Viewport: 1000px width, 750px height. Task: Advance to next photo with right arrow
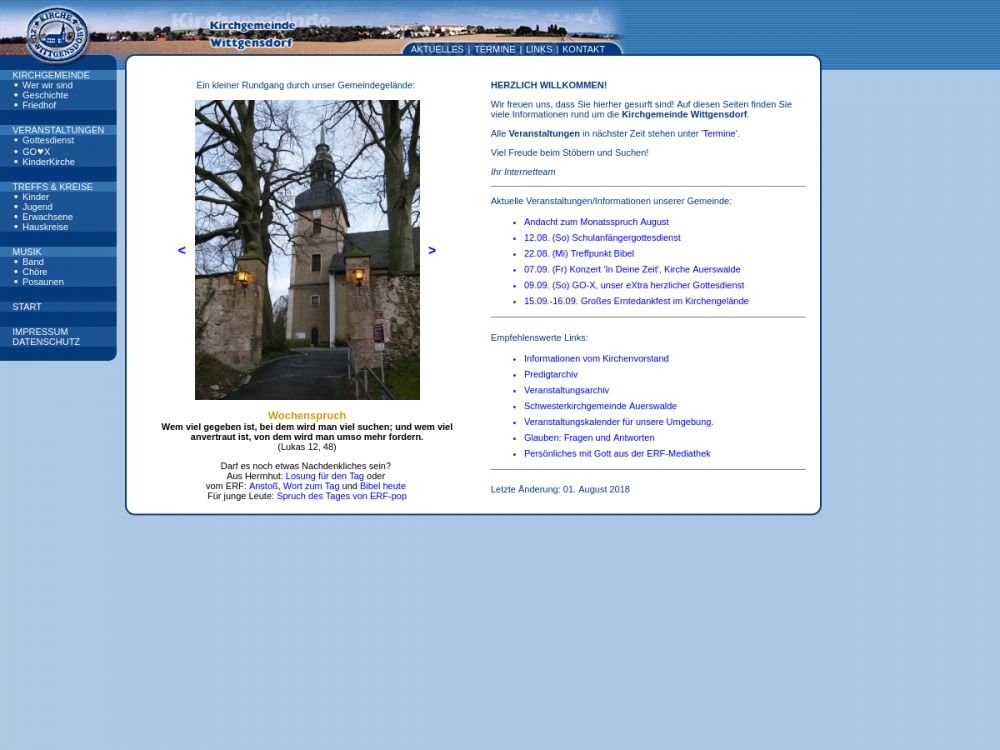(x=432, y=250)
